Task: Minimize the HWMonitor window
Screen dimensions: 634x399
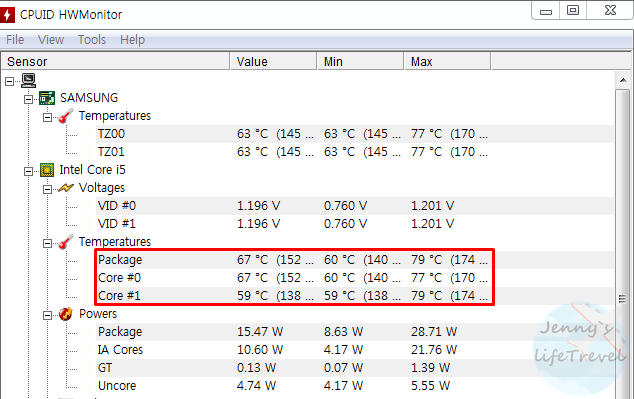Action: [546, 11]
